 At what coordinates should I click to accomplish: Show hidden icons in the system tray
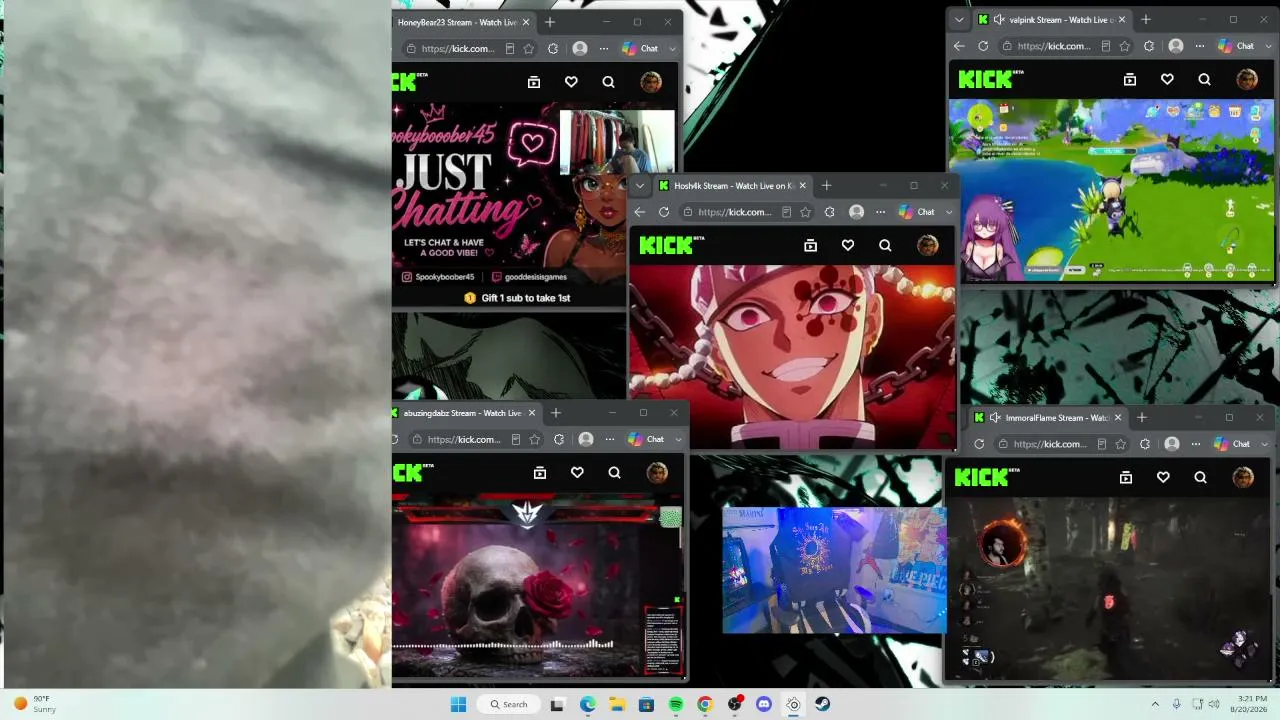click(x=1155, y=704)
